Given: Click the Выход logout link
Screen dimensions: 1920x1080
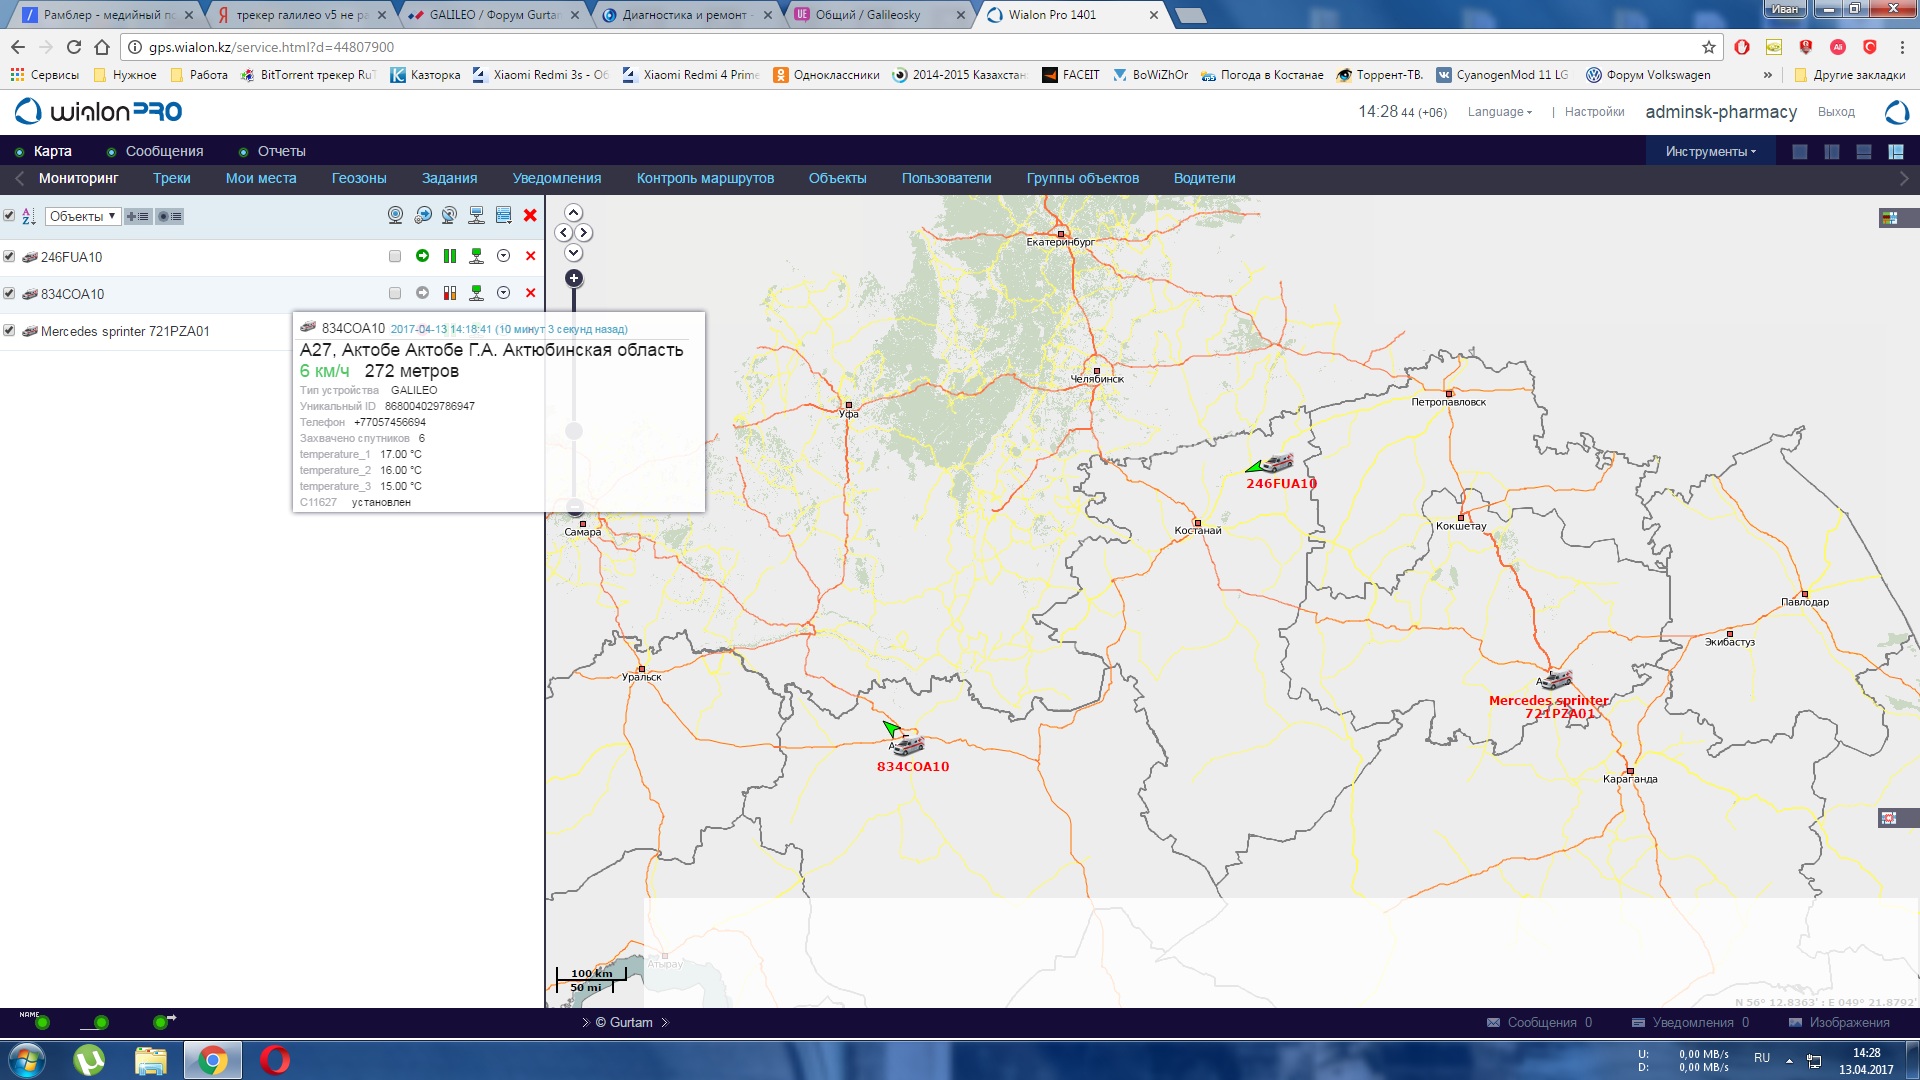Looking at the screenshot, I should click(x=1836, y=112).
